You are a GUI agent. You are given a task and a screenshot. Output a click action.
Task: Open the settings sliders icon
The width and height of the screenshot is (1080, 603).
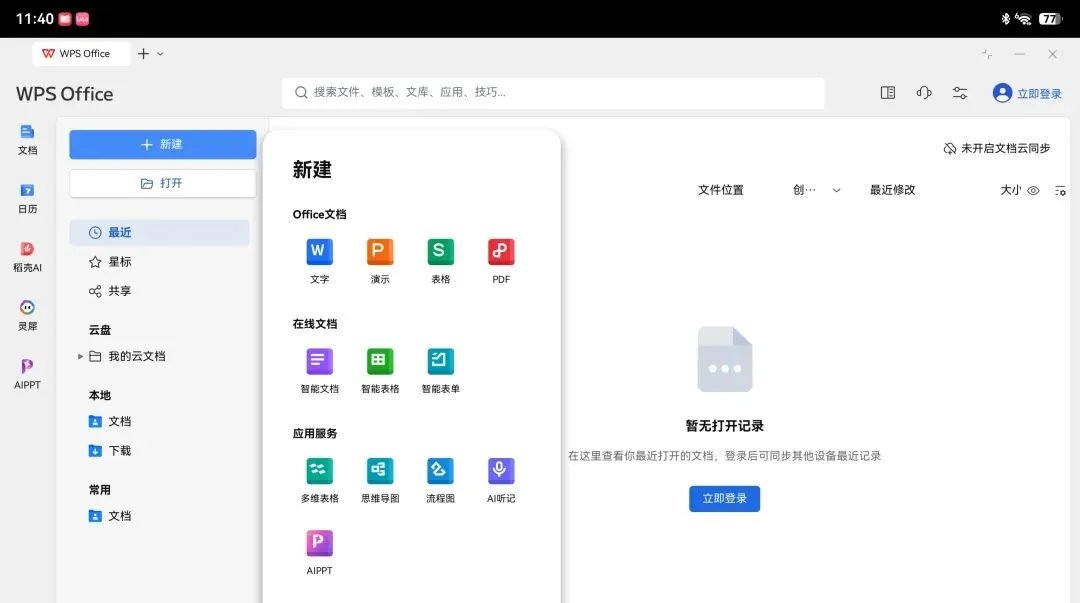(959, 92)
